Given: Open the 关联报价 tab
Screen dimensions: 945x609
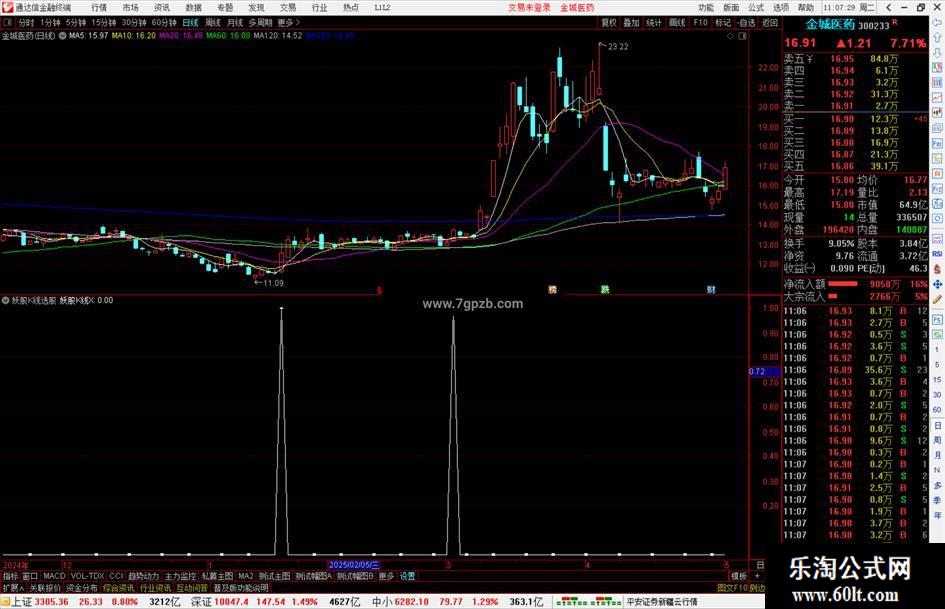Looking at the screenshot, I should click(x=45, y=588).
